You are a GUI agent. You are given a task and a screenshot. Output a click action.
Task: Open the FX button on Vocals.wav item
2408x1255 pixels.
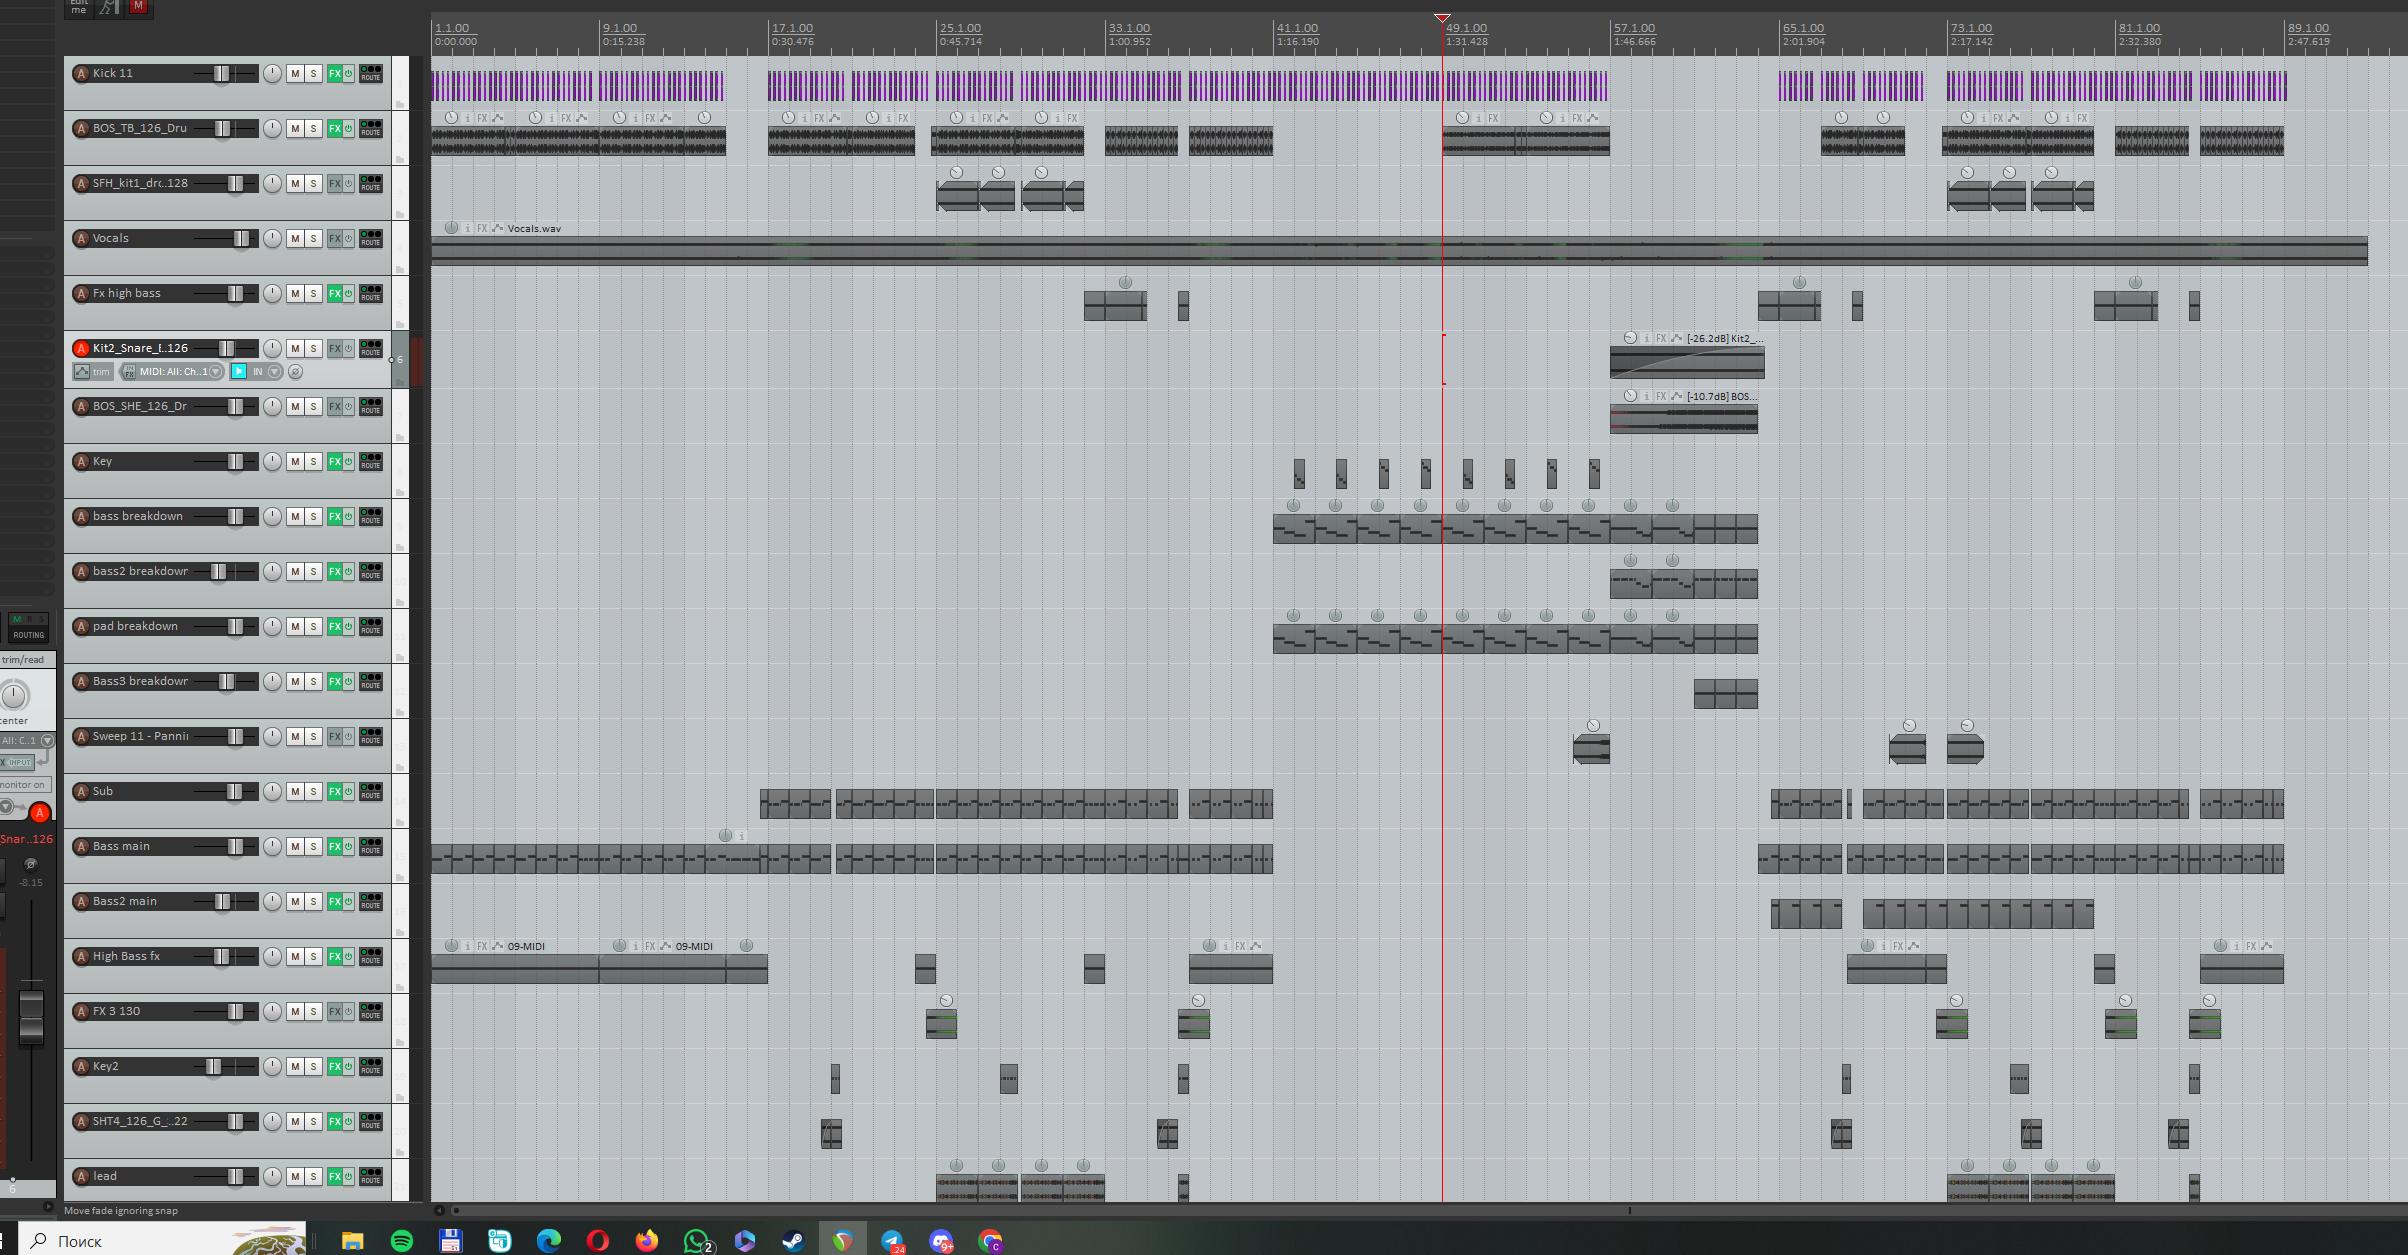[482, 228]
